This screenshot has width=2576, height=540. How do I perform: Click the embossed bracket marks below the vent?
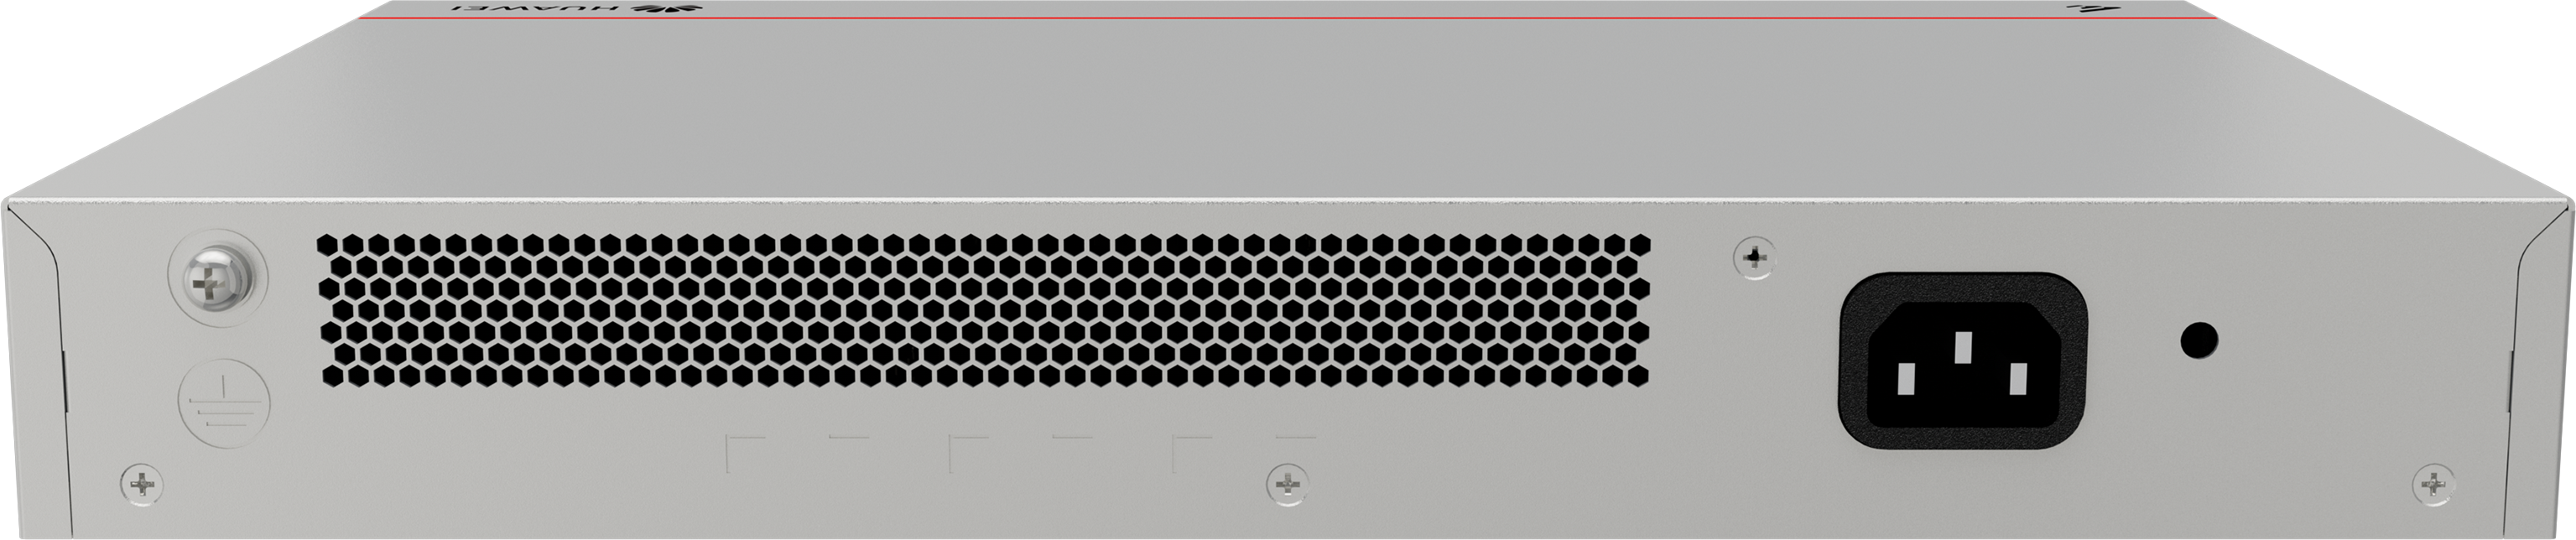click(1020, 453)
